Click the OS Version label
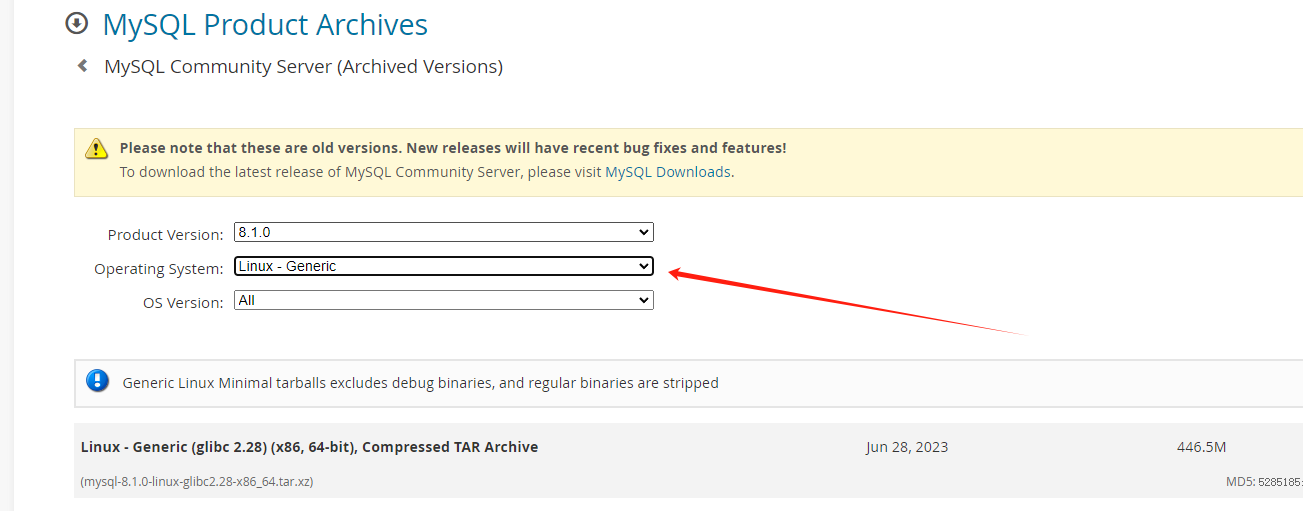 [x=183, y=303]
